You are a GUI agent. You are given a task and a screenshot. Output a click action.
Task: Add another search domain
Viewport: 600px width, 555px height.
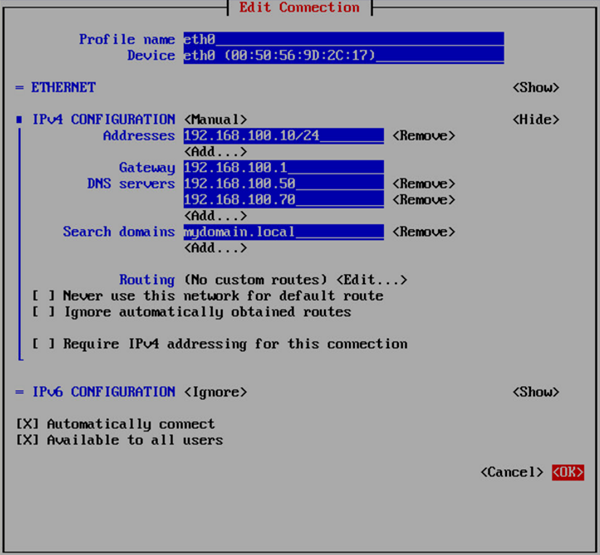pos(215,248)
